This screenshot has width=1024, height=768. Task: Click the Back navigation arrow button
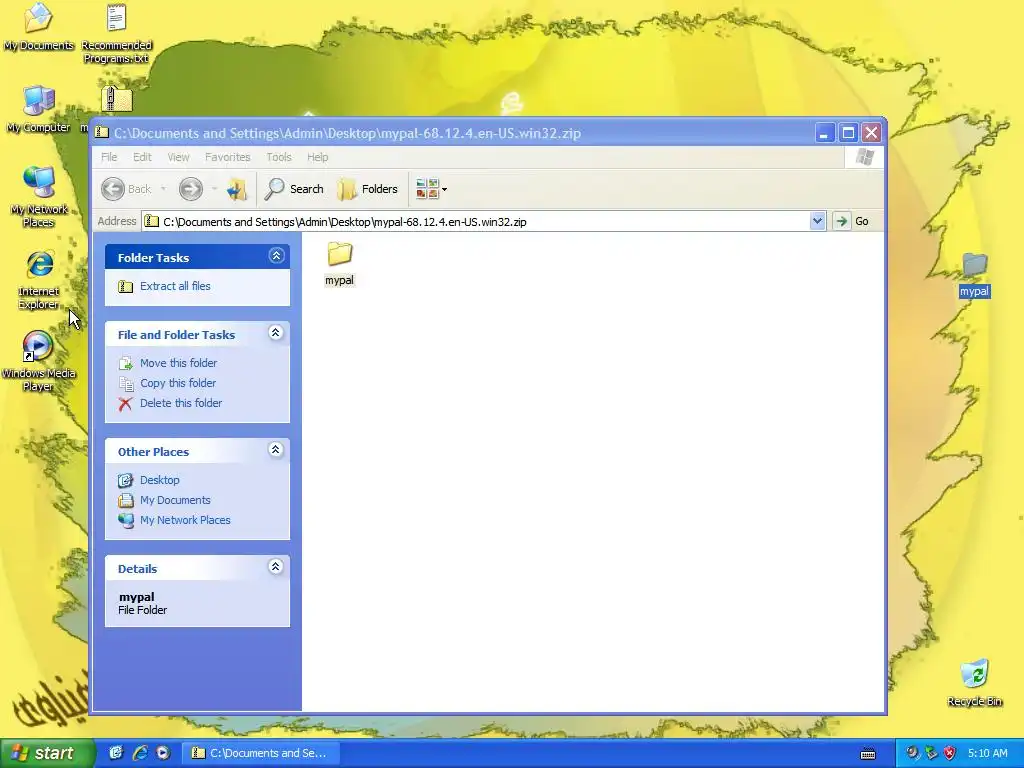[127, 189]
